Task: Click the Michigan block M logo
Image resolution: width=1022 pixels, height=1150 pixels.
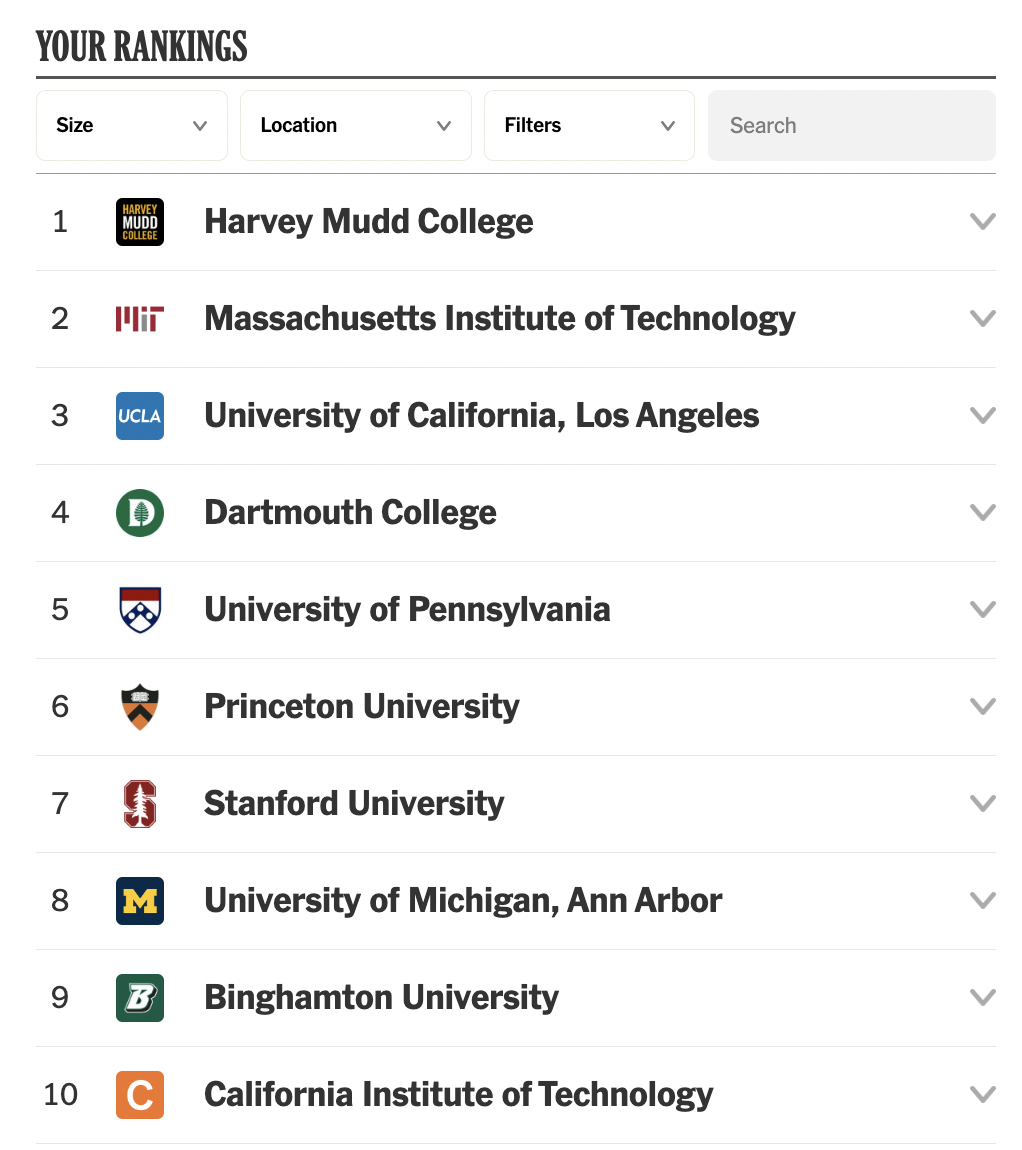Action: 140,901
